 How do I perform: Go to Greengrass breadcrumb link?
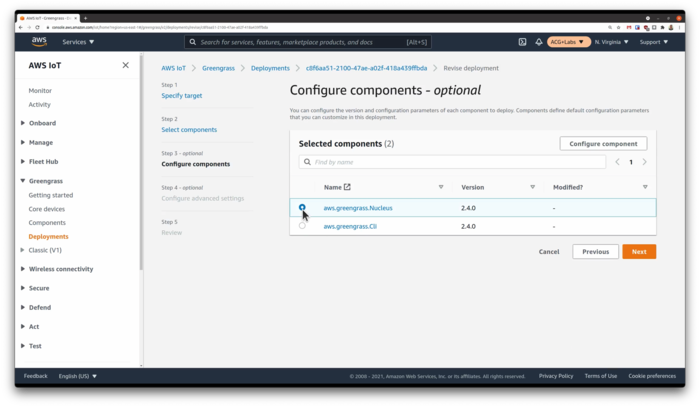pos(218,68)
